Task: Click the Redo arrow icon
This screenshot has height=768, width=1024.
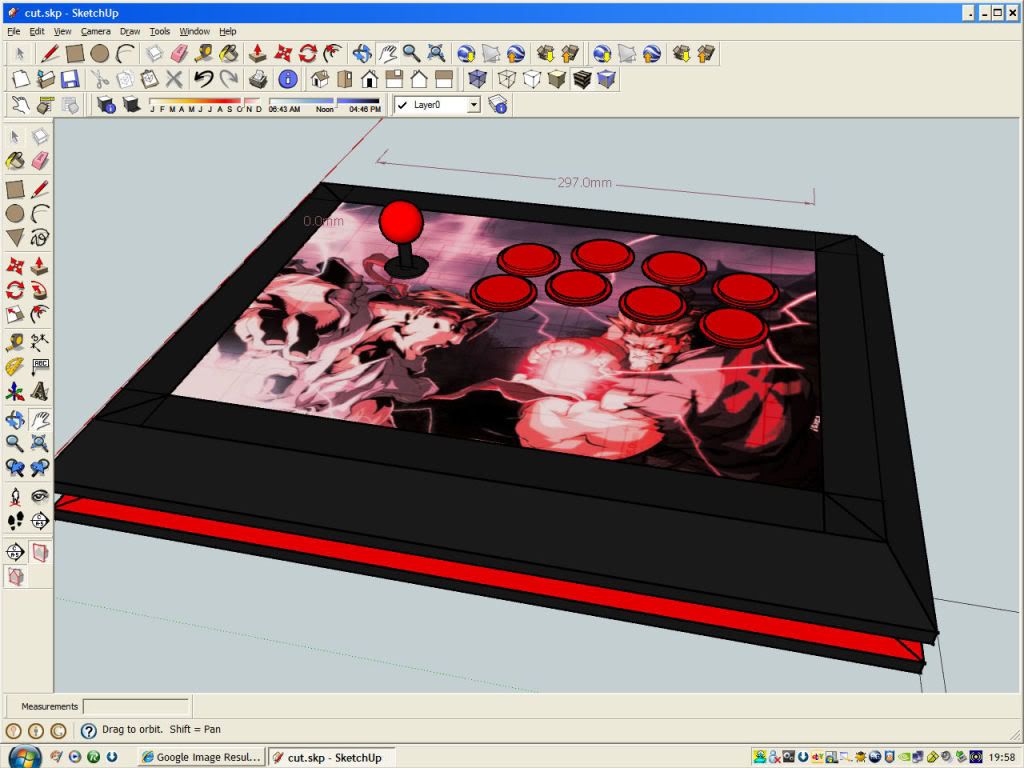Action: [x=228, y=79]
